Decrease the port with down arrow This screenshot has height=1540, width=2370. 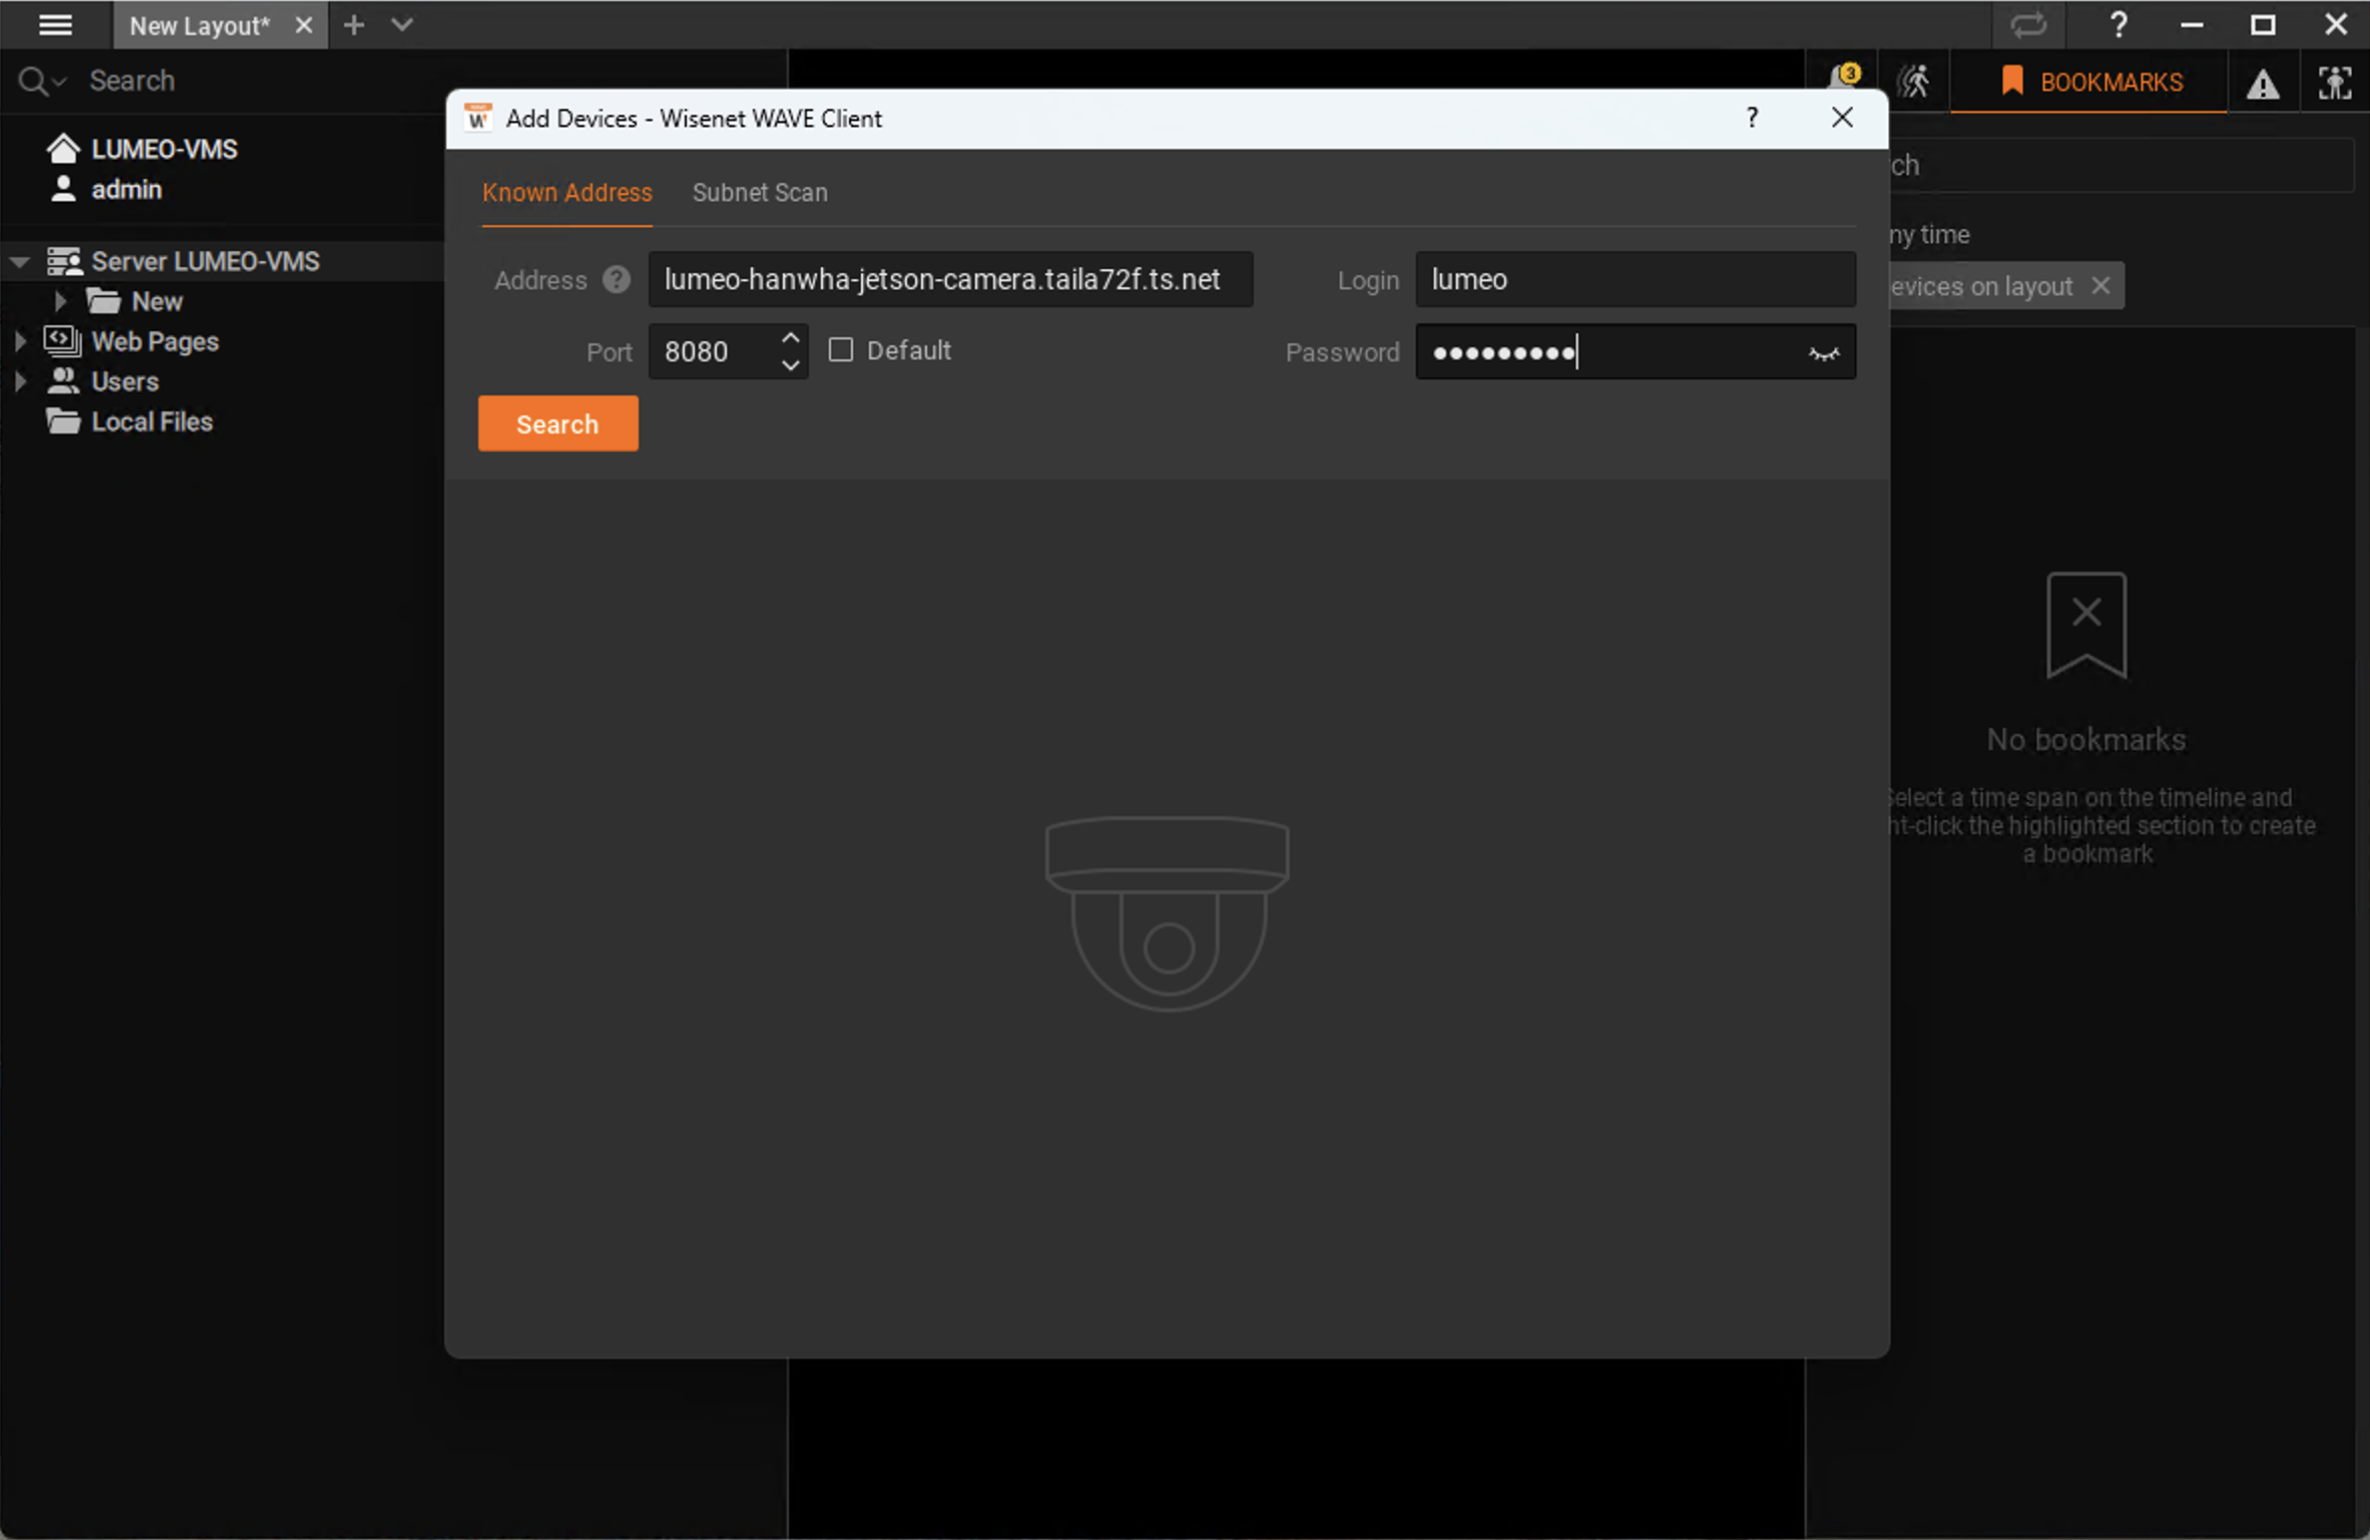[x=790, y=365]
